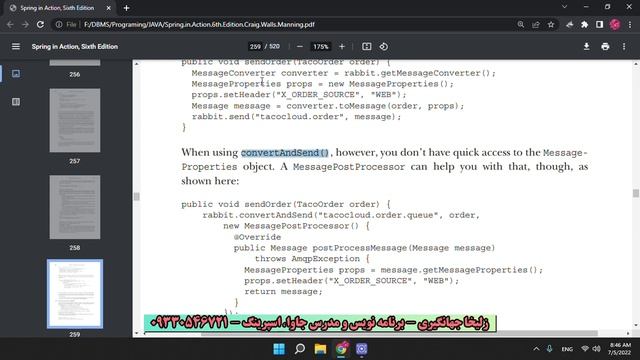The height and width of the screenshot is (360, 640).
Task: Rotate the PDF counterclockwise
Action: click(x=384, y=47)
